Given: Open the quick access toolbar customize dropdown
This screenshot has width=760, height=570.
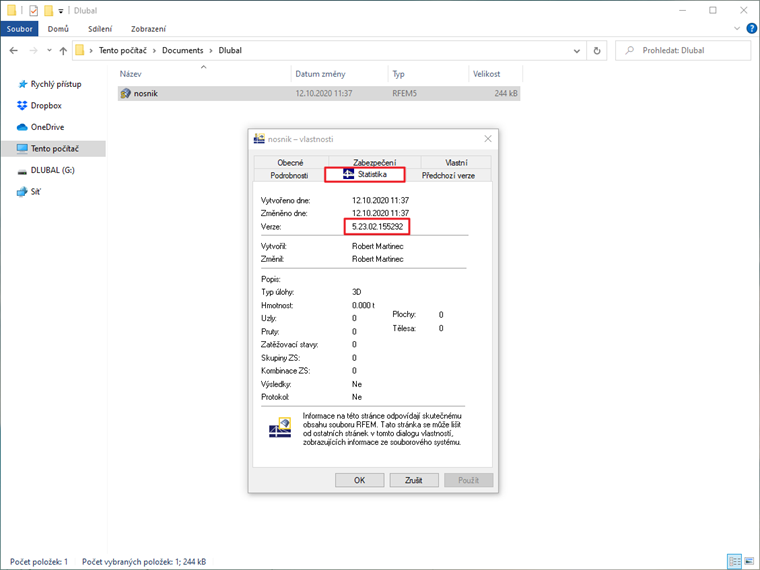Looking at the screenshot, I should click(x=61, y=11).
